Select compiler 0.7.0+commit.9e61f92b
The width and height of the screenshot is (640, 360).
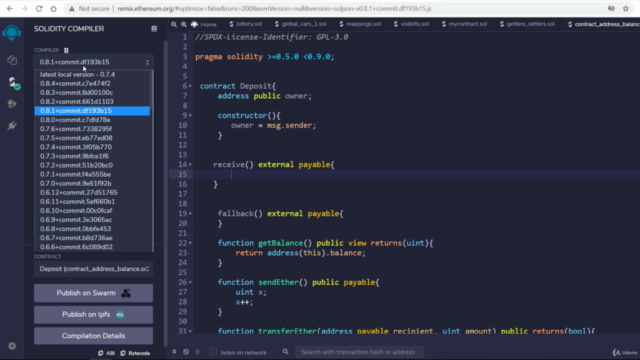pos(92,183)
